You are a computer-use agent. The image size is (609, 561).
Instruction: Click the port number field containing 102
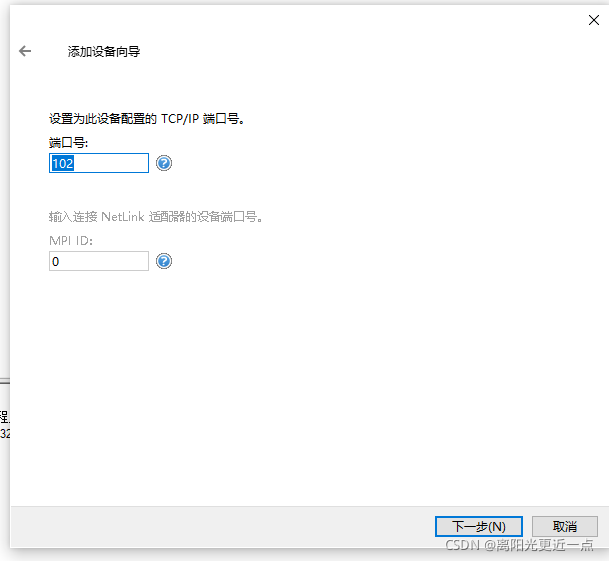coord(99,163)
